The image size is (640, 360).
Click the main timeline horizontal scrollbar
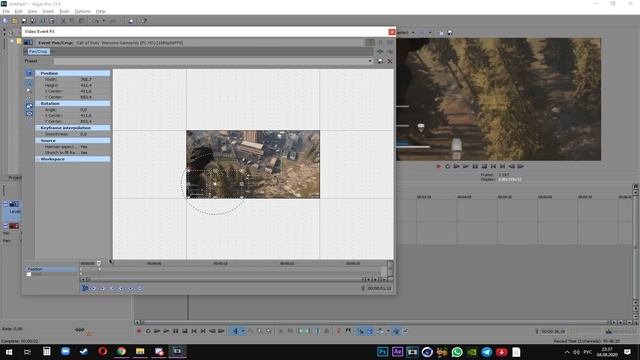click(x=373, y=322)
